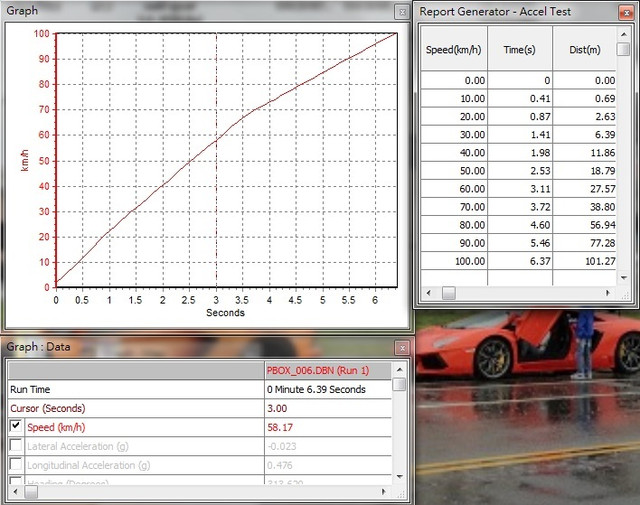Viewport: 640px width, 505px height.
Task: Select the 101.27 distance cell
Action: point(584,261)
